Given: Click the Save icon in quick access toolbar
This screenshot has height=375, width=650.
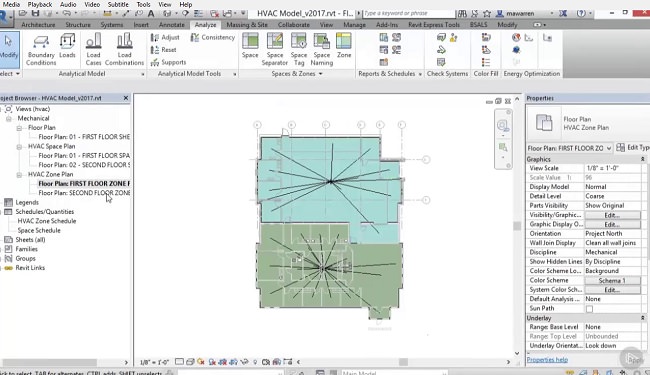Looking at the screenshot, I should pyautogui.click(x=35, y=14).
